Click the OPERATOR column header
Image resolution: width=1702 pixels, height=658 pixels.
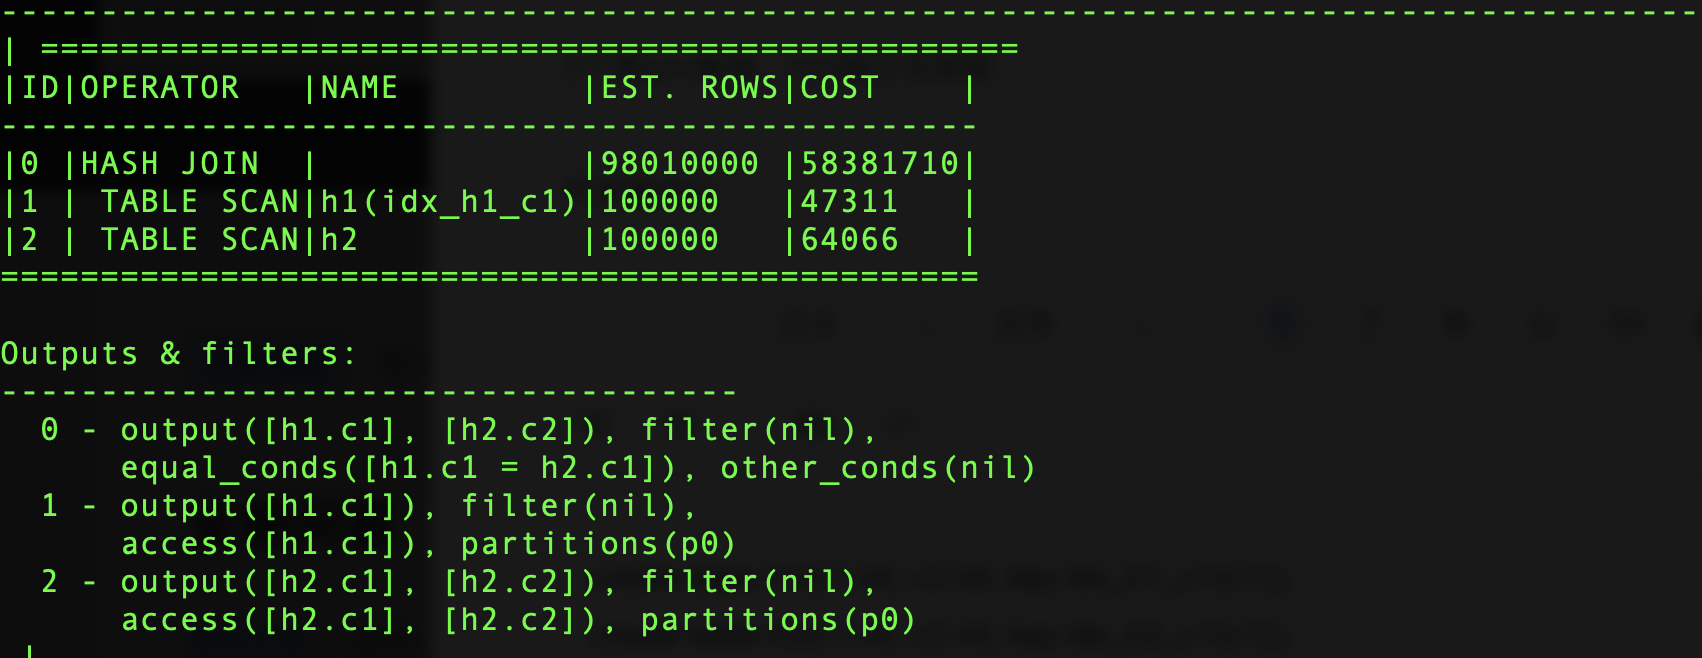pos(160,88)
